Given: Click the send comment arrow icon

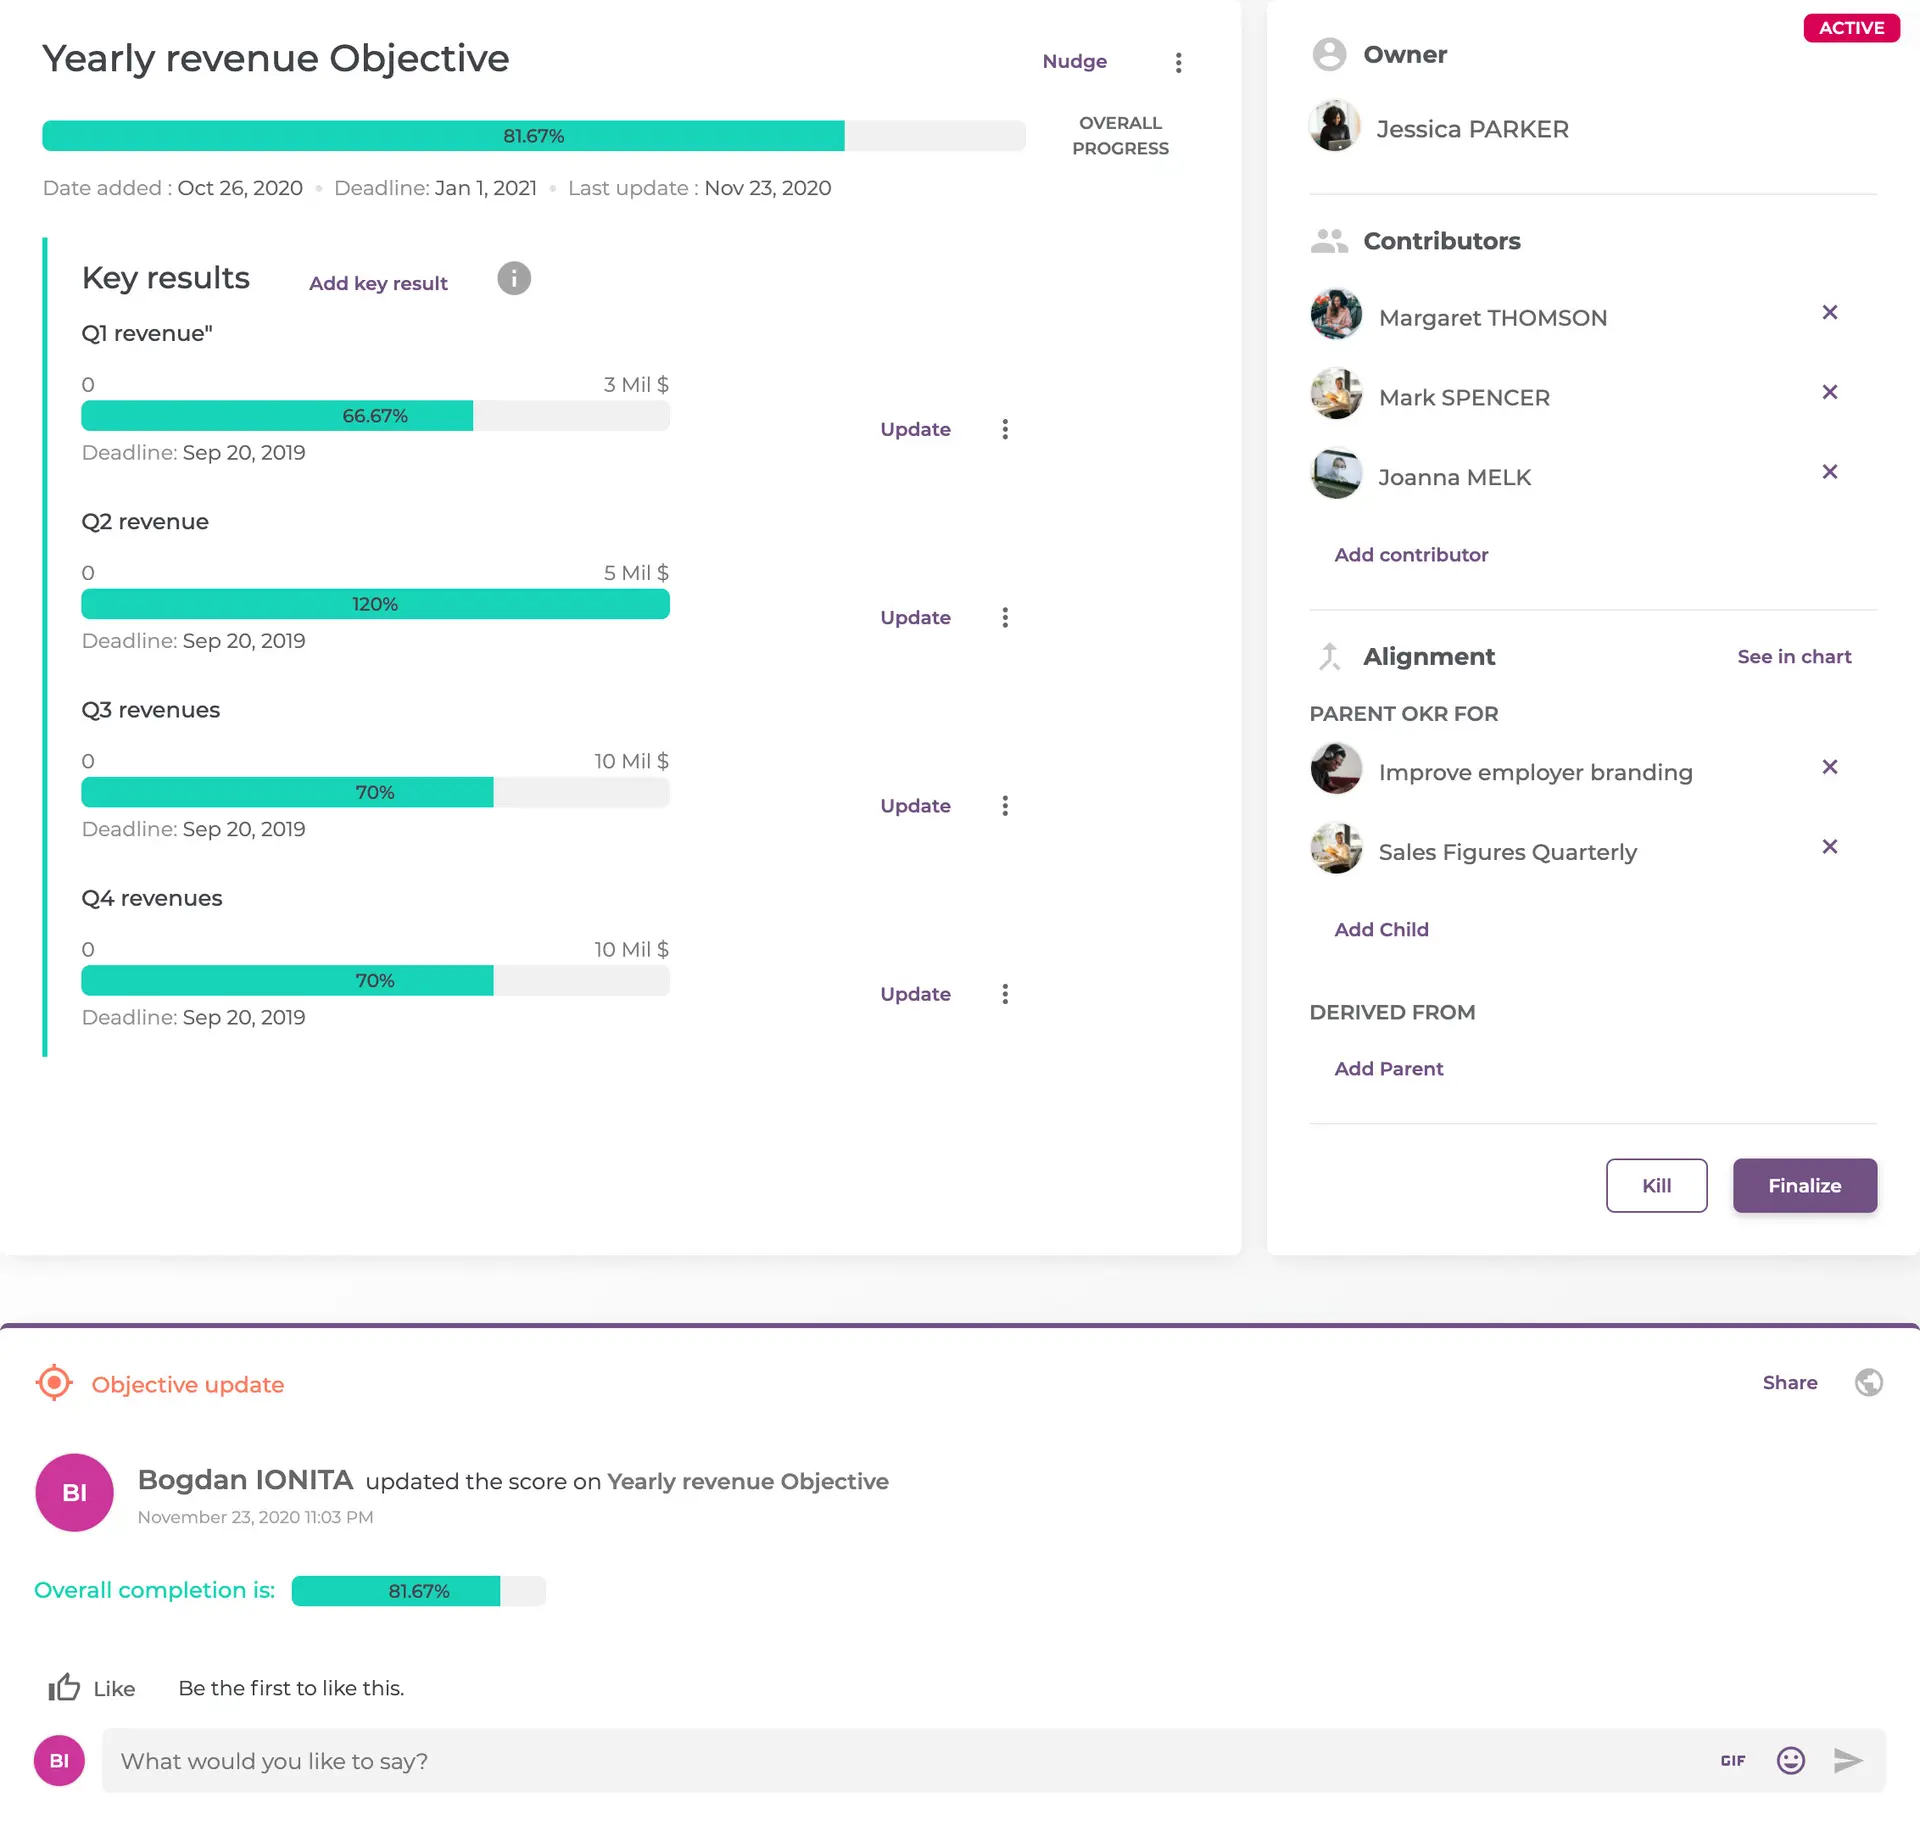Looking at the screenshot, I should 1847,1761.
